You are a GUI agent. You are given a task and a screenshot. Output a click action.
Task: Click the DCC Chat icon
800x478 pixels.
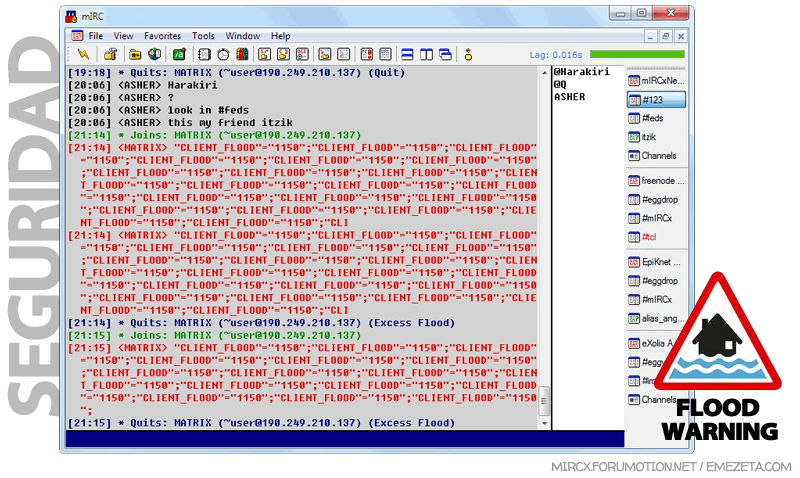coord(283,54)
